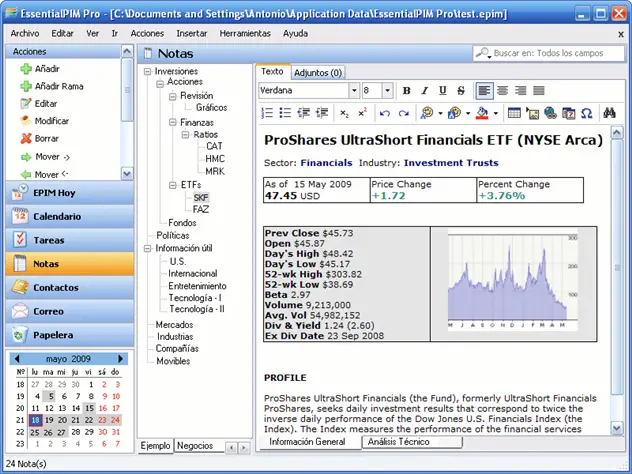Click the green Añadir plus icon

tap(25, 68)
